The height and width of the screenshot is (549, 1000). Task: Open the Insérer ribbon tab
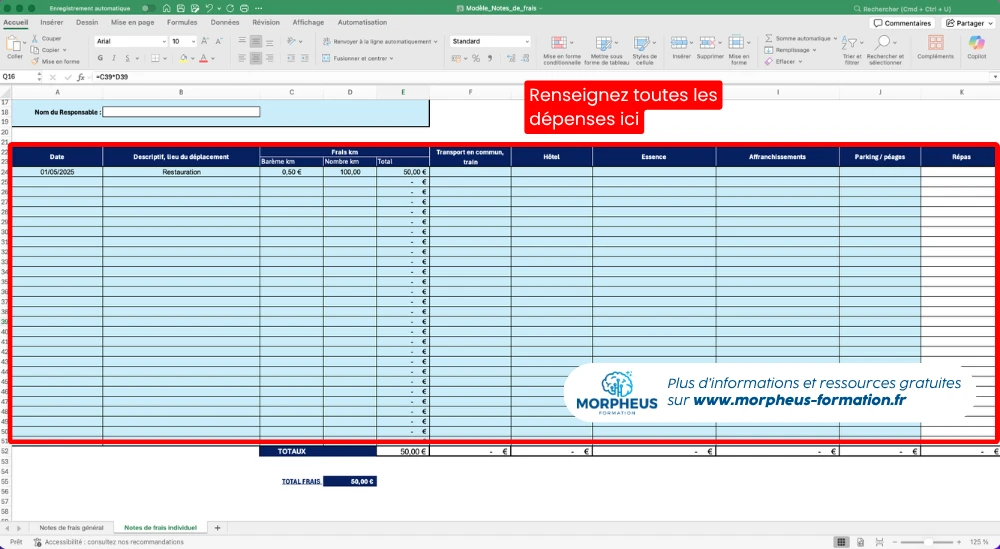pyautogui.click(x=52, y=22)
